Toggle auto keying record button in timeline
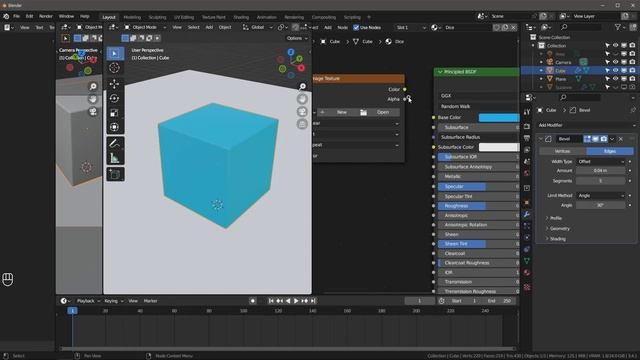The width and height of the screenshot is (640, 360). (253, 301)
